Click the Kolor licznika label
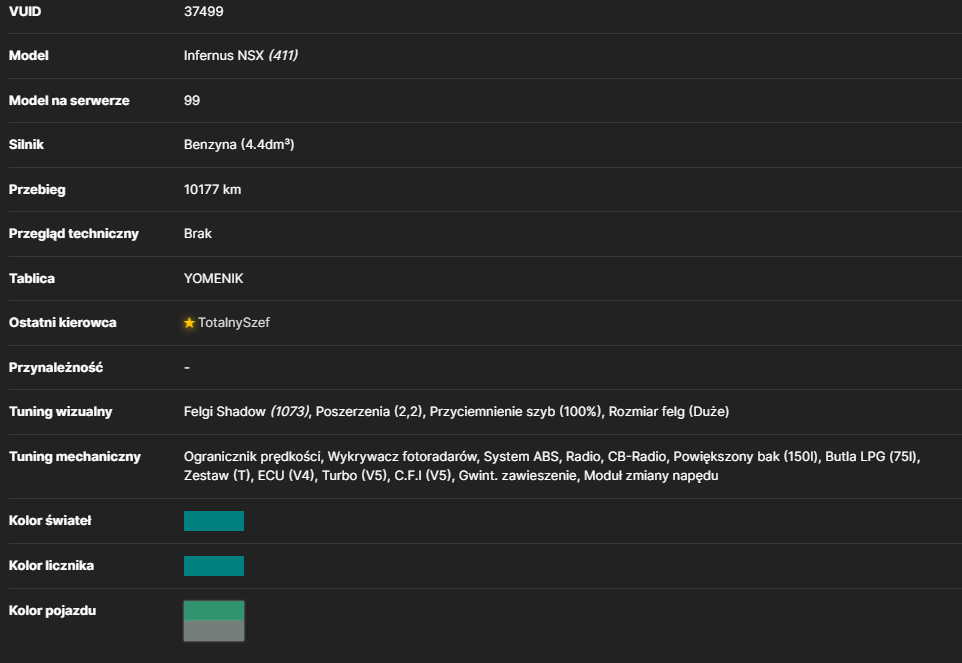 pyautogui.click(x=52, y=565)
